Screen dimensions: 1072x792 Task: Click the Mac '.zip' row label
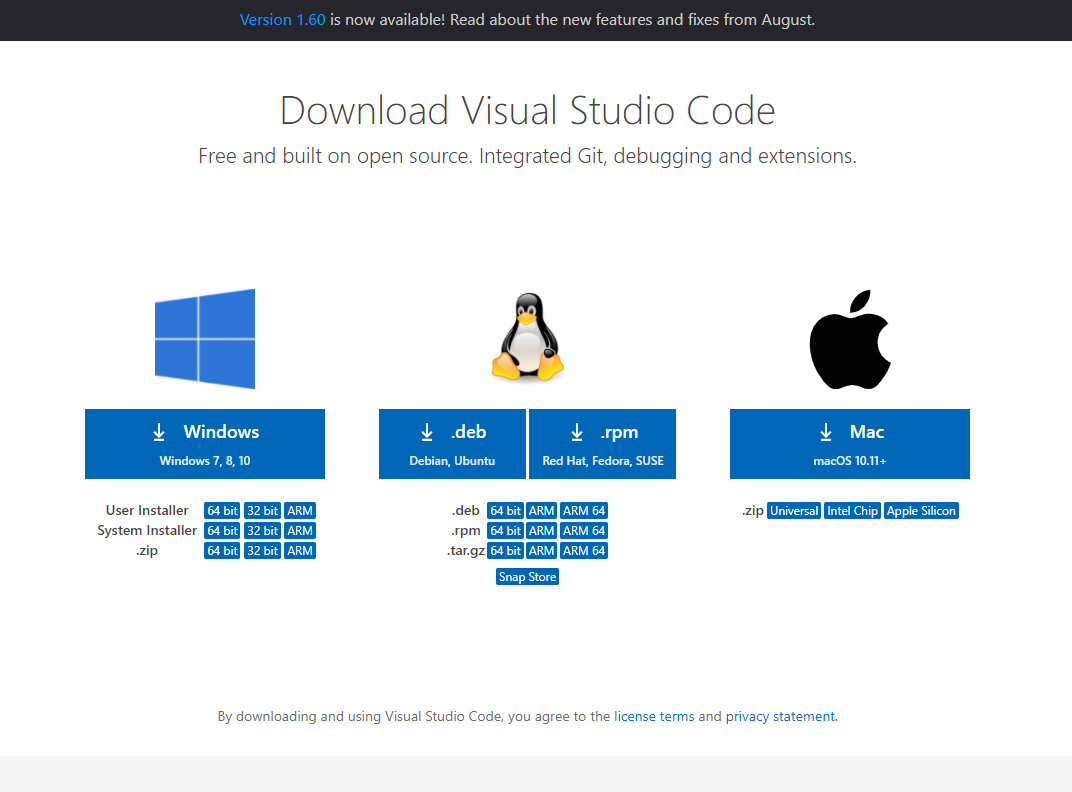coord(753,511)
